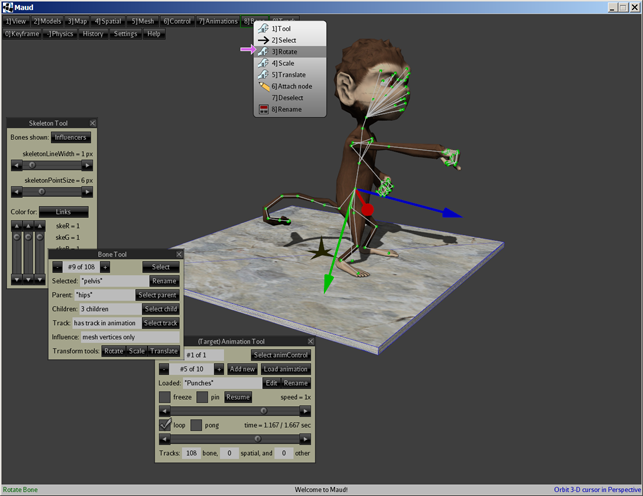Go to previous bone with minus button
Viewport: 643px width, 496px height.
pos(57,267)
